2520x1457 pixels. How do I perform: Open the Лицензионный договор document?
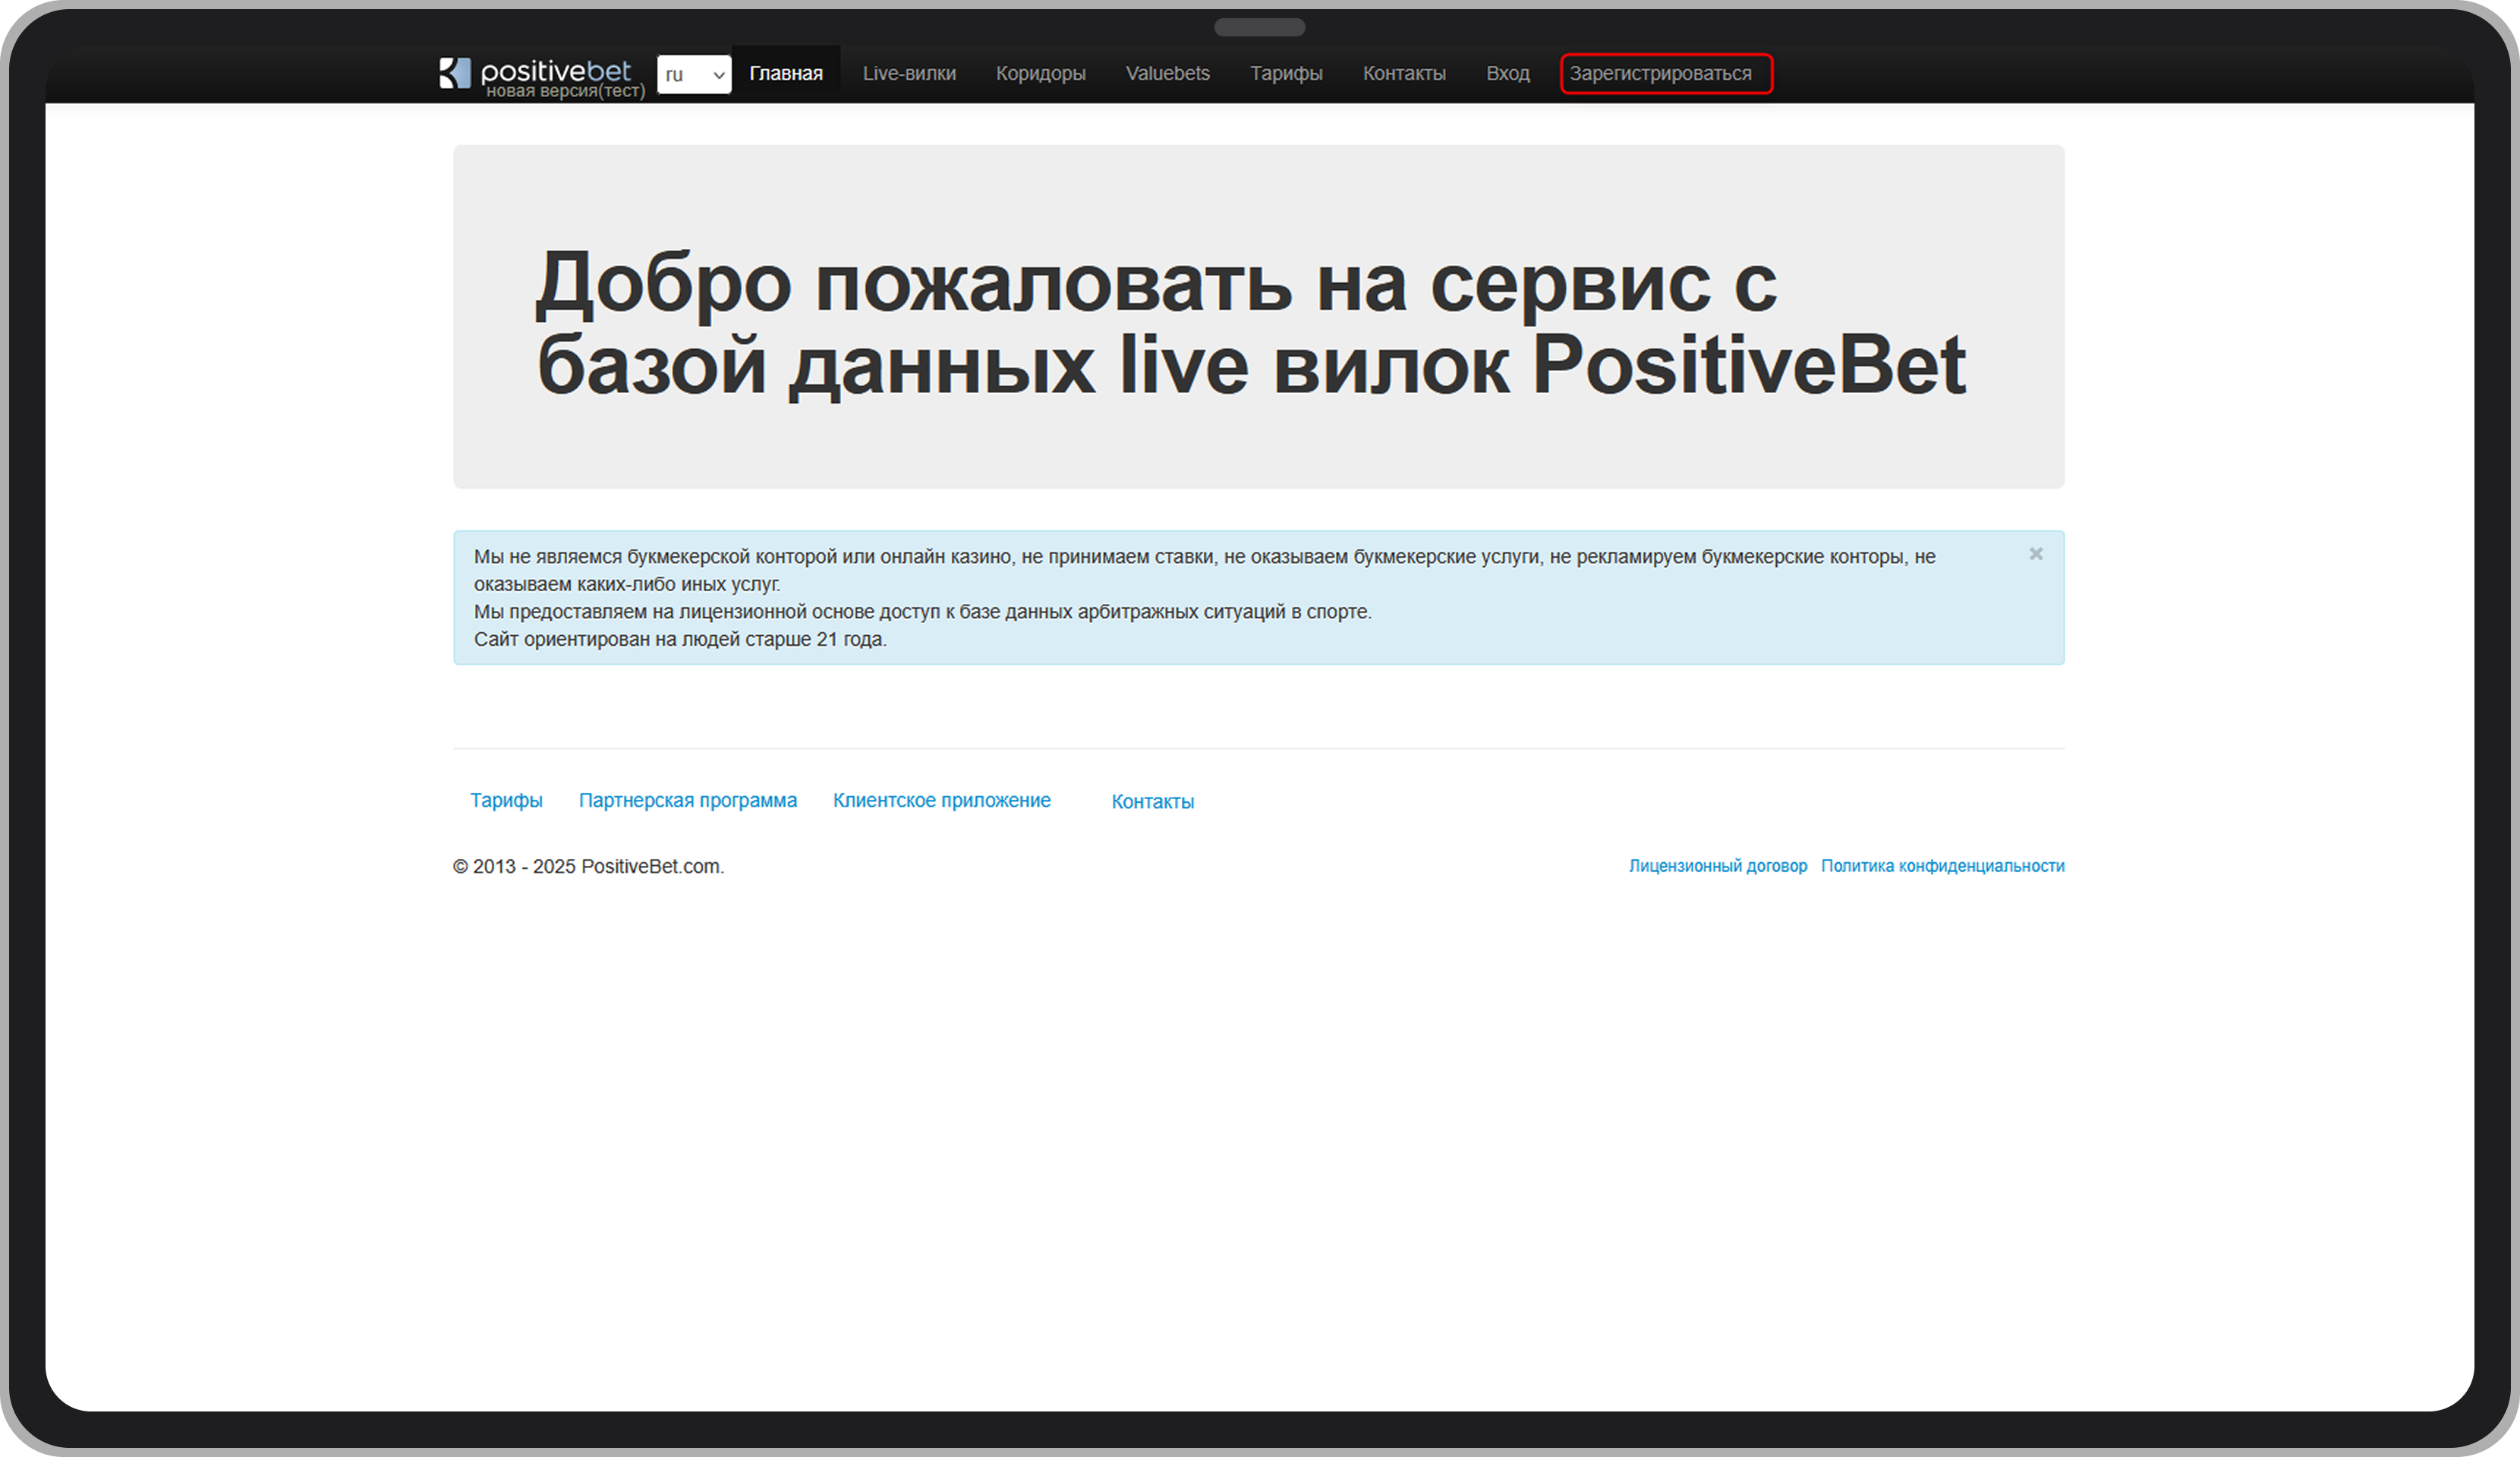(1718, 866)
